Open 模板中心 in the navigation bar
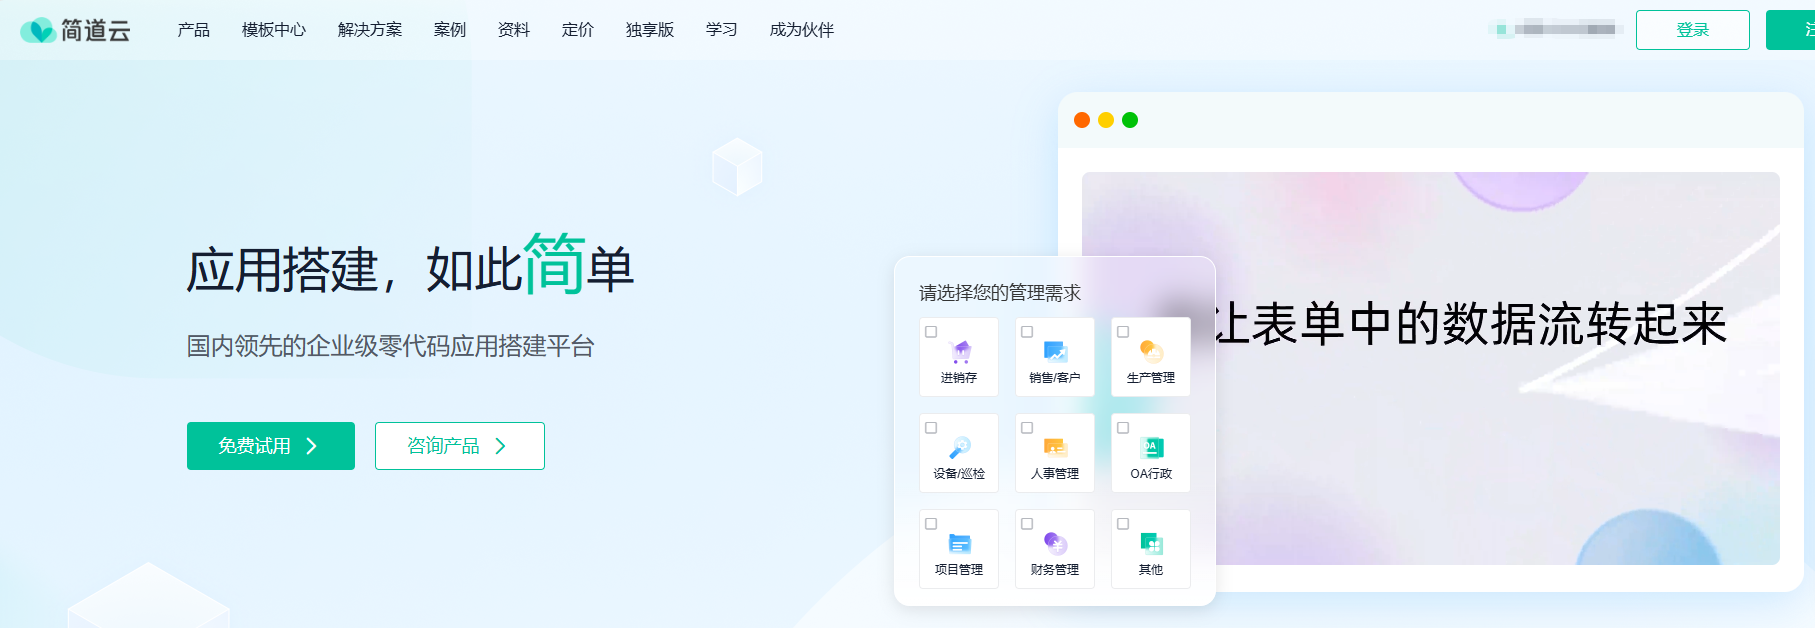Image resolution: width=1815 pixels, height=628 pixels. [x=274, y=30]
